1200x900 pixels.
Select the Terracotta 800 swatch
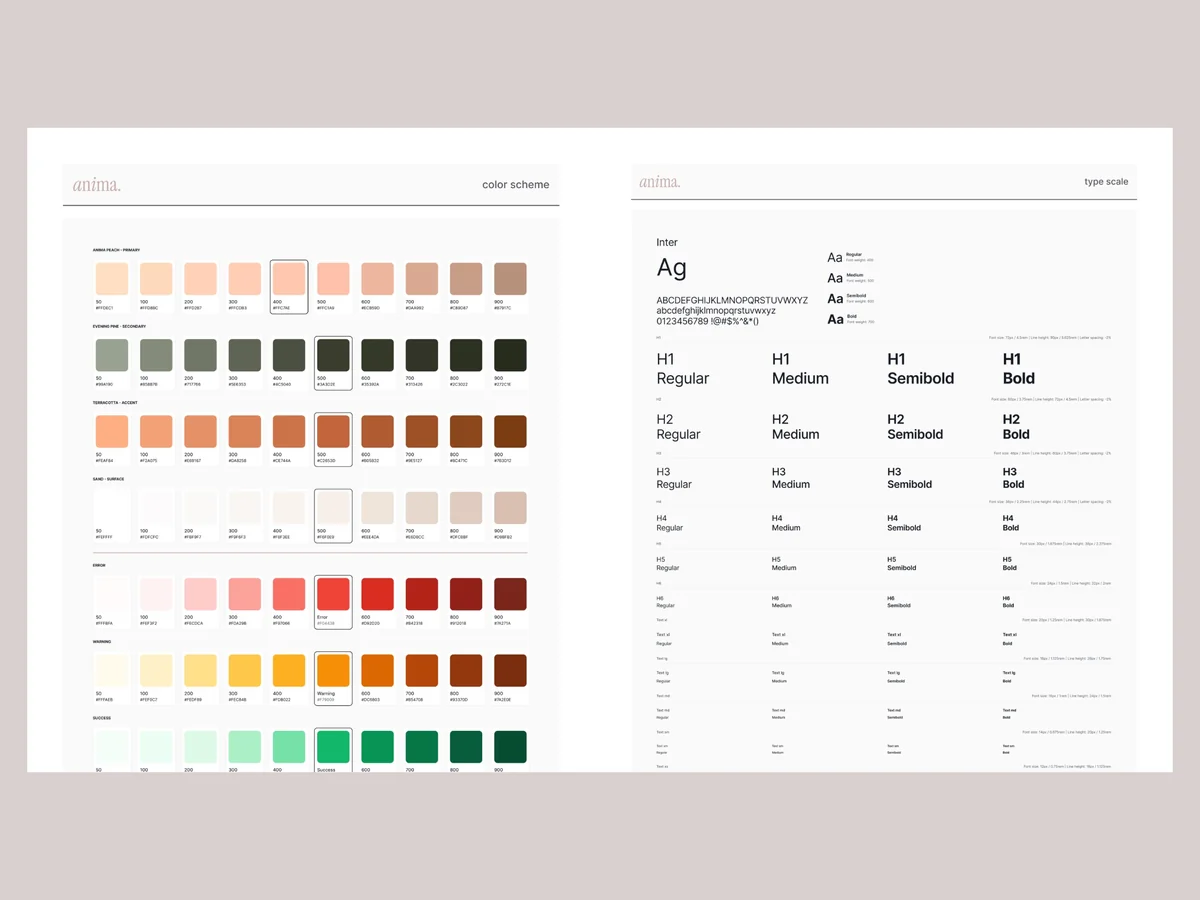click(466, 431)
